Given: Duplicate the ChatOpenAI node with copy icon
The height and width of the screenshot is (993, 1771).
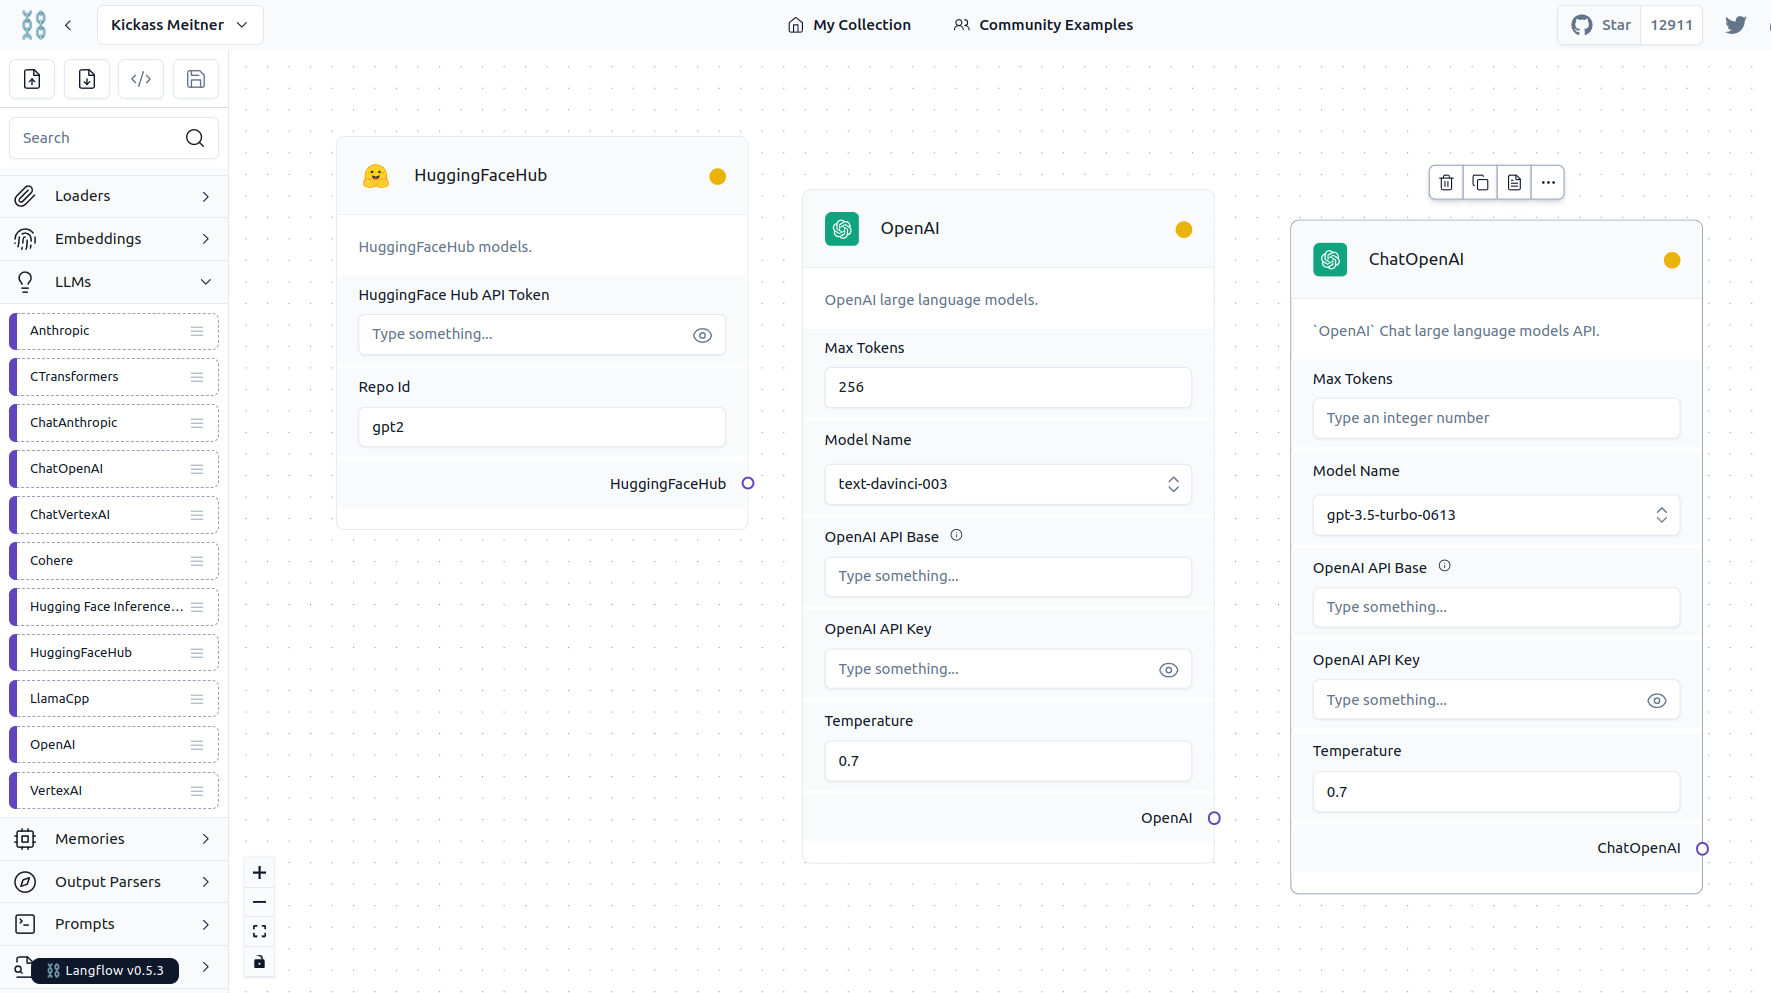Looking at the screenshot, I should [1480, 182].
